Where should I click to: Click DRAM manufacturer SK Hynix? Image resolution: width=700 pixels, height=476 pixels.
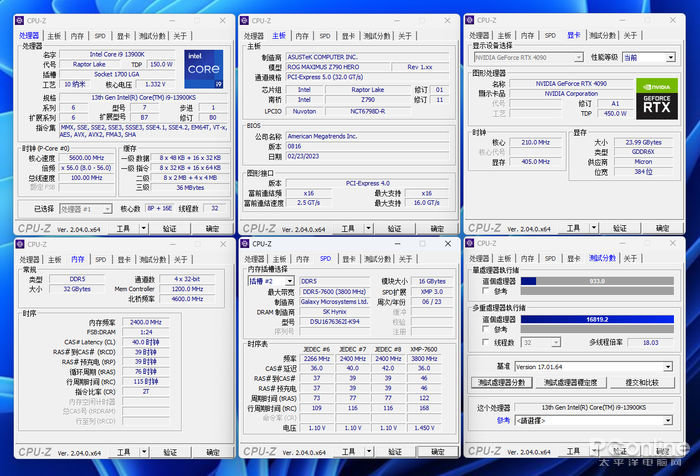click(x=334, y=312)
